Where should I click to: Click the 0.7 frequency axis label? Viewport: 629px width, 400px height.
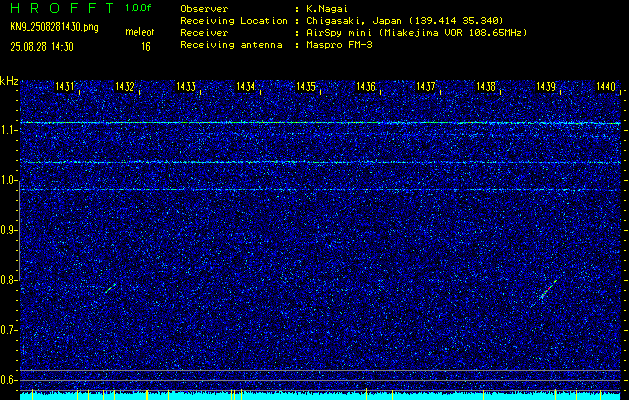point(8,330)
